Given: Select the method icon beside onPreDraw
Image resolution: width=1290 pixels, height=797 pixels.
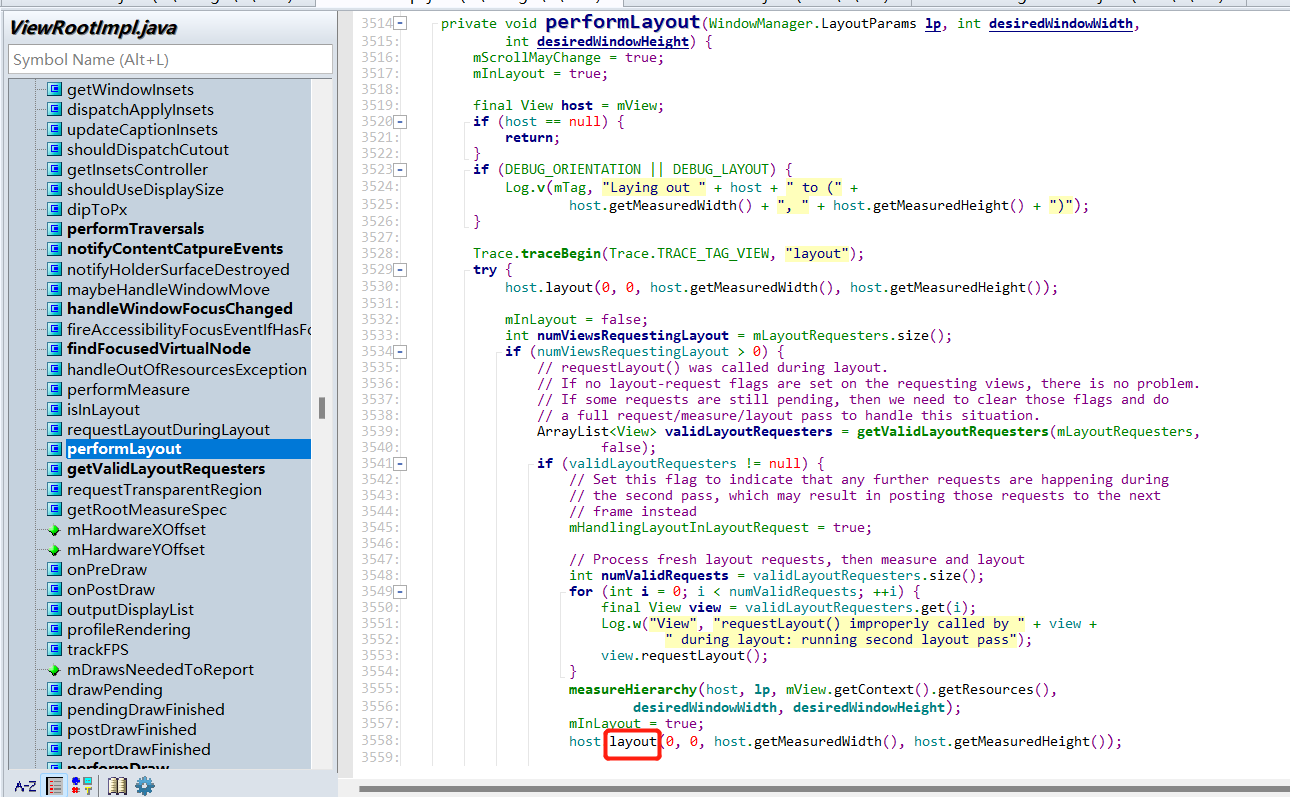Looking at the screenshot, I should (54, 570).
